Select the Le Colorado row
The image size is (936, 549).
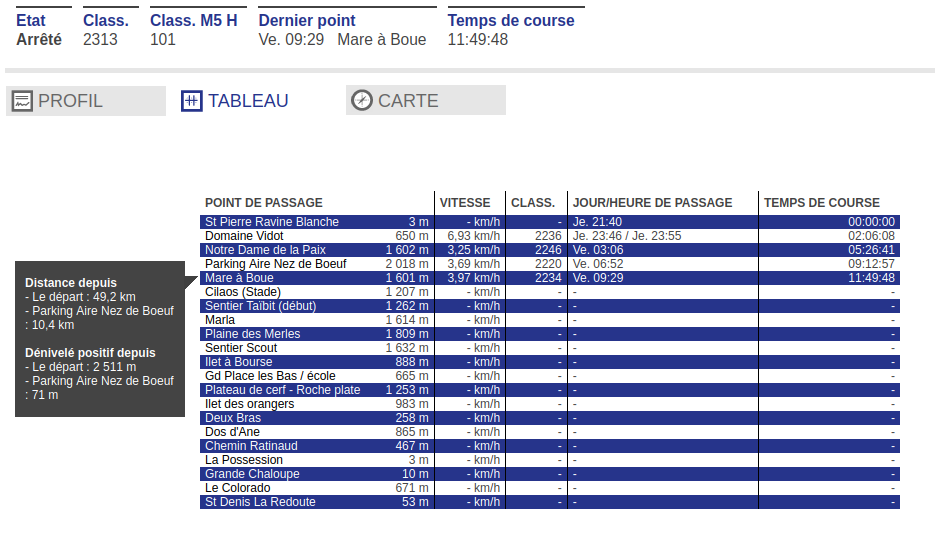(x=550, y=488)
